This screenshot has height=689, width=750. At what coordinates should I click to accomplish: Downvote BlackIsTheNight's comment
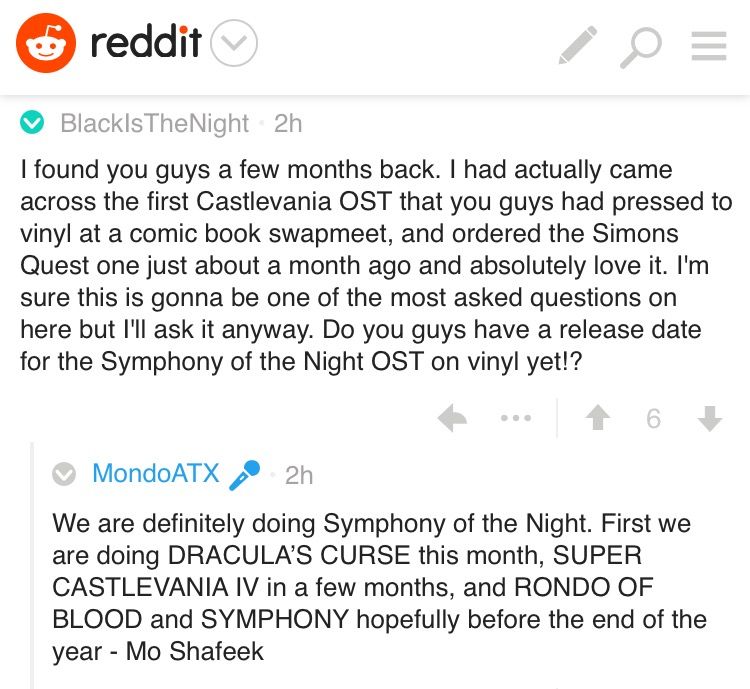coord(710,420)
